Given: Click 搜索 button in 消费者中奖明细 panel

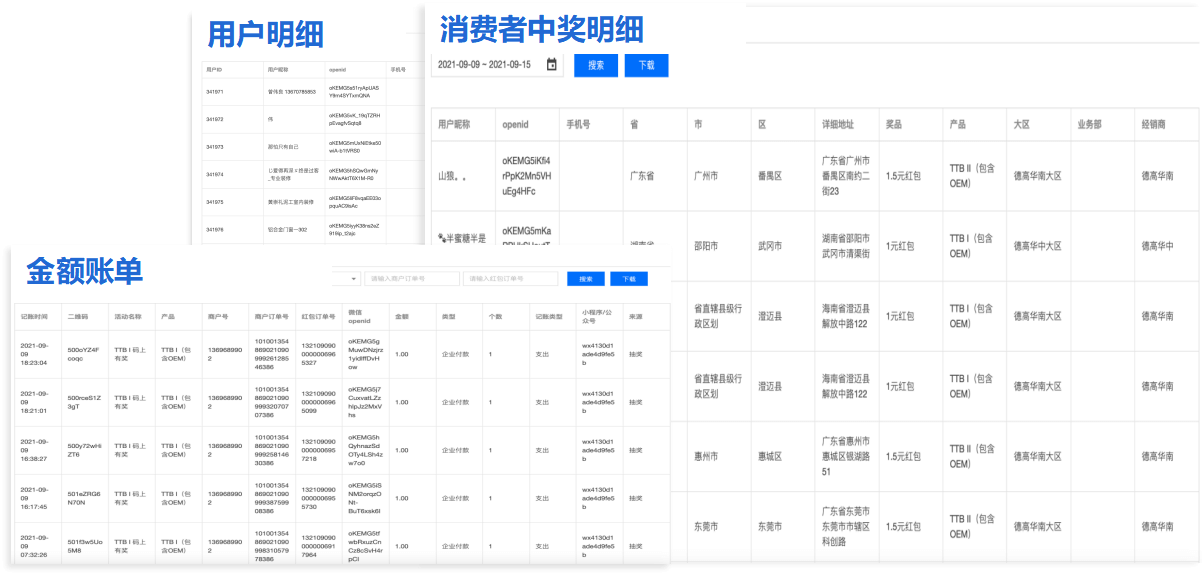Looking at the screenshot, I should 596,65.
